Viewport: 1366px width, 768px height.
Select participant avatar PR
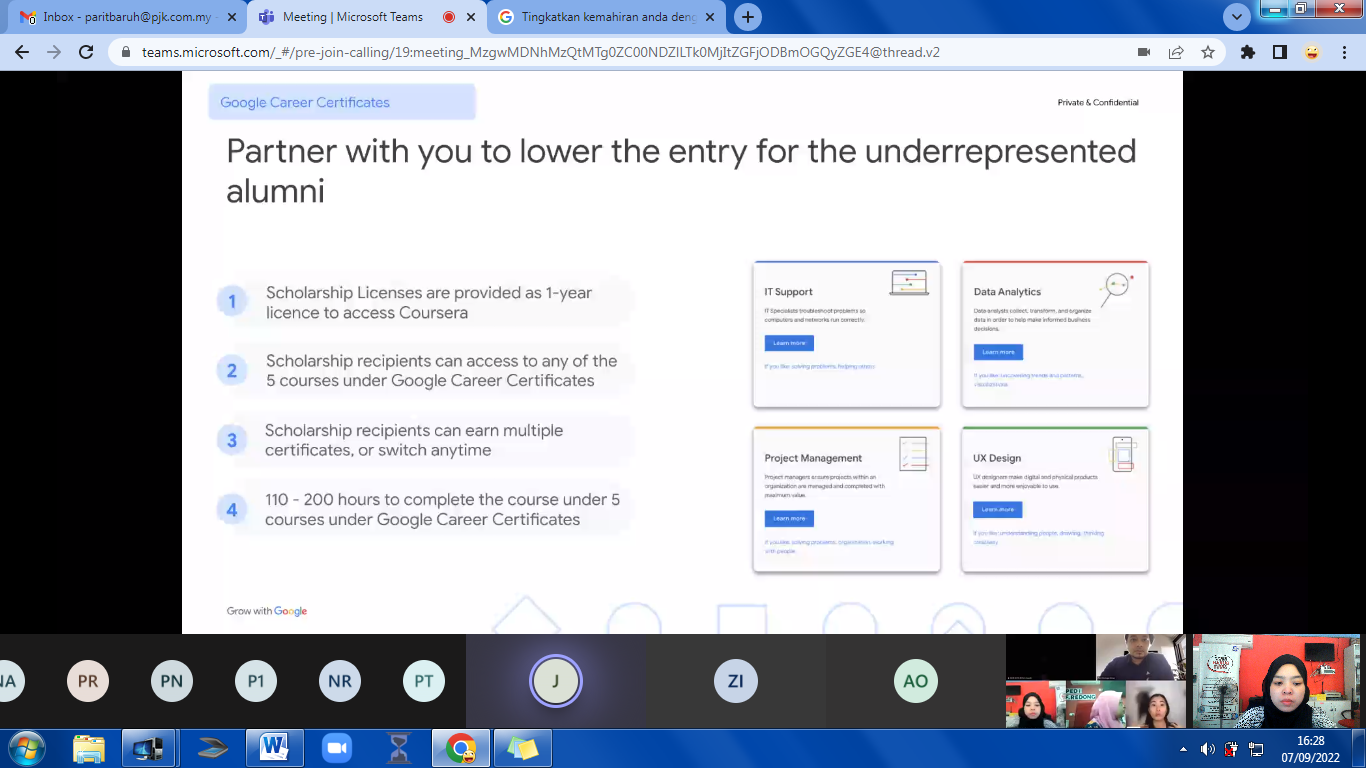tap(88, 681)
